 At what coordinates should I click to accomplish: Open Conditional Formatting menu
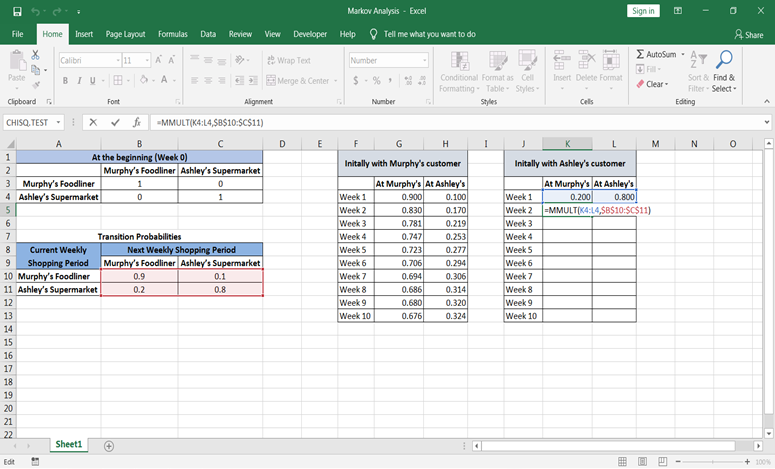tap(459, 72)
